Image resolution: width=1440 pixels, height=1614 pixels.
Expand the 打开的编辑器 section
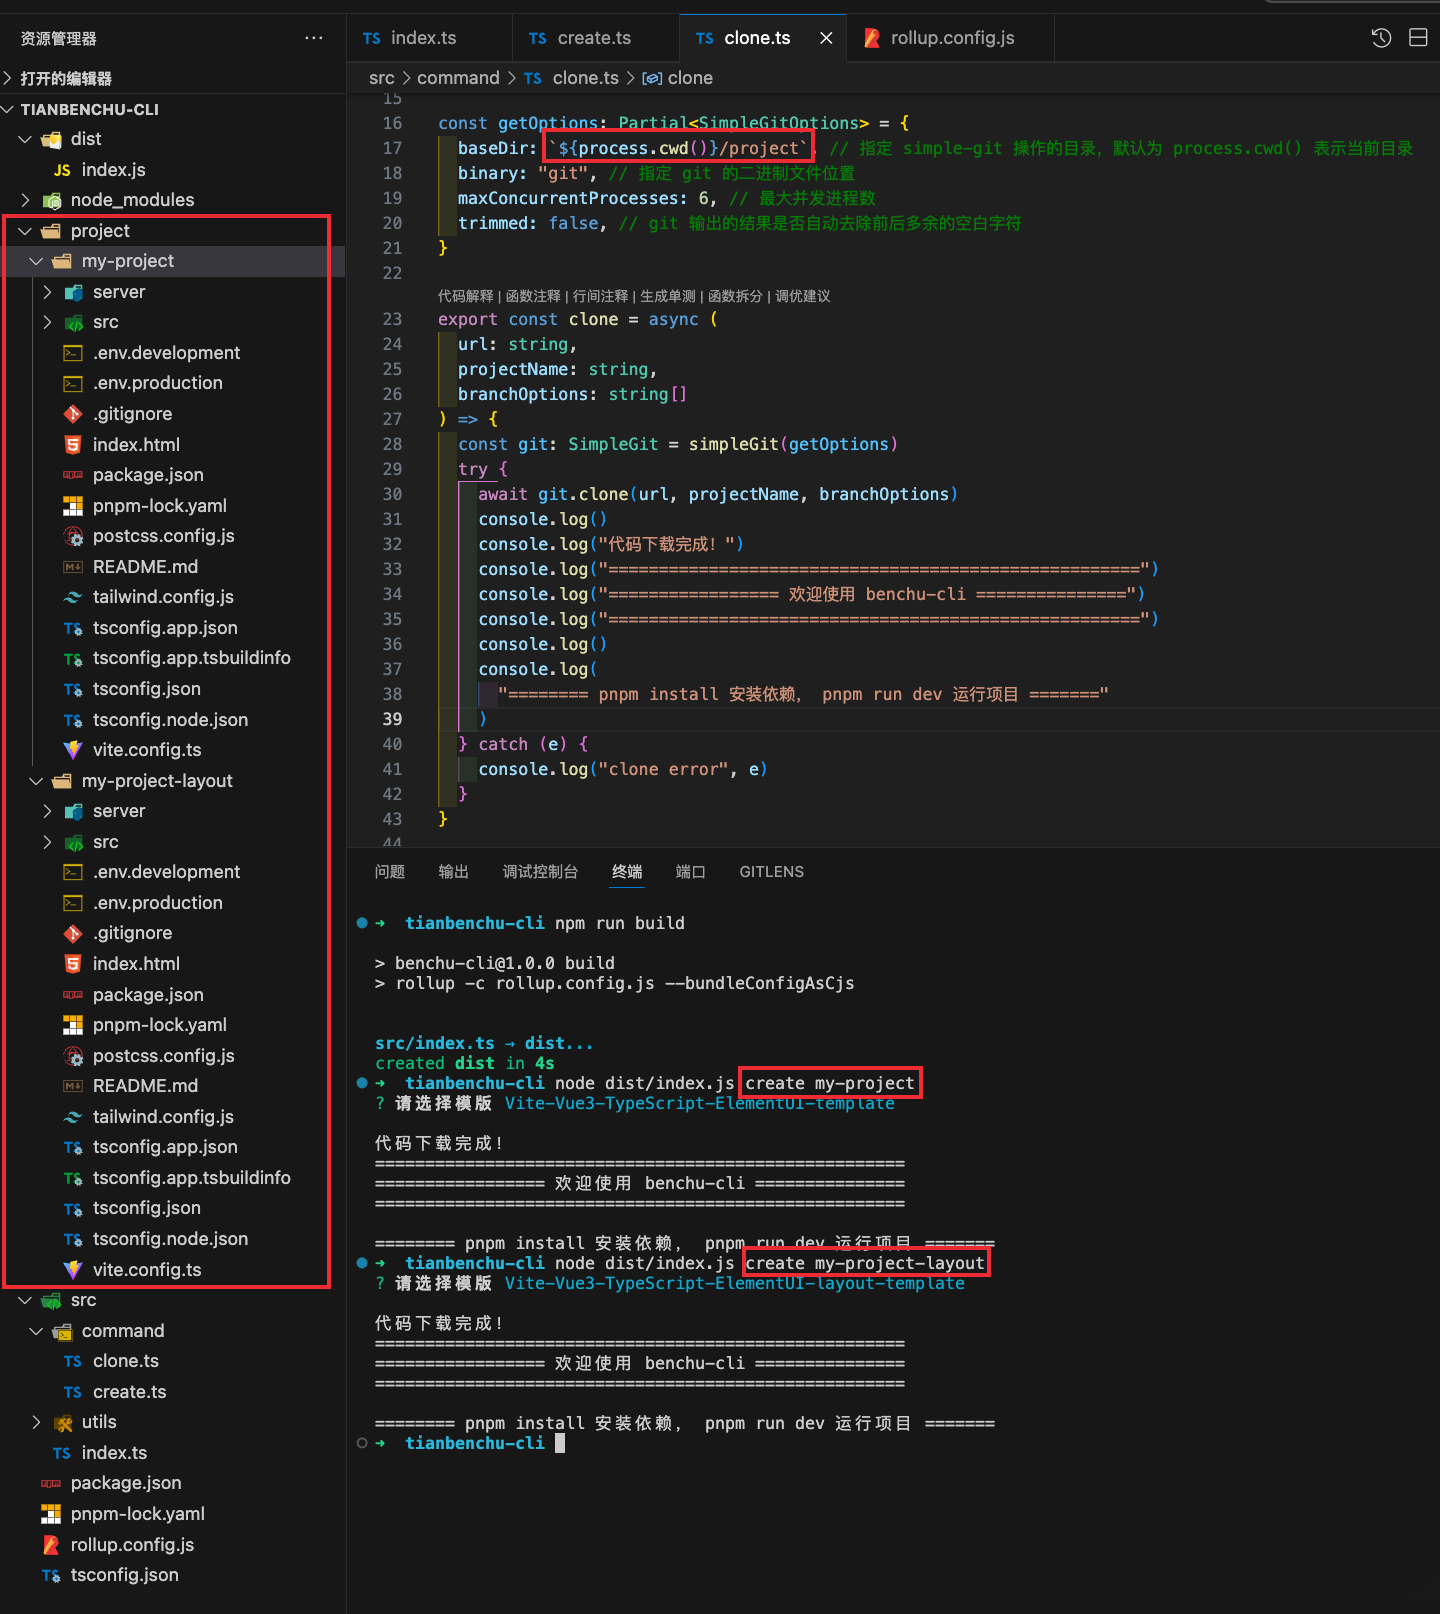click(x=9, y=78)
